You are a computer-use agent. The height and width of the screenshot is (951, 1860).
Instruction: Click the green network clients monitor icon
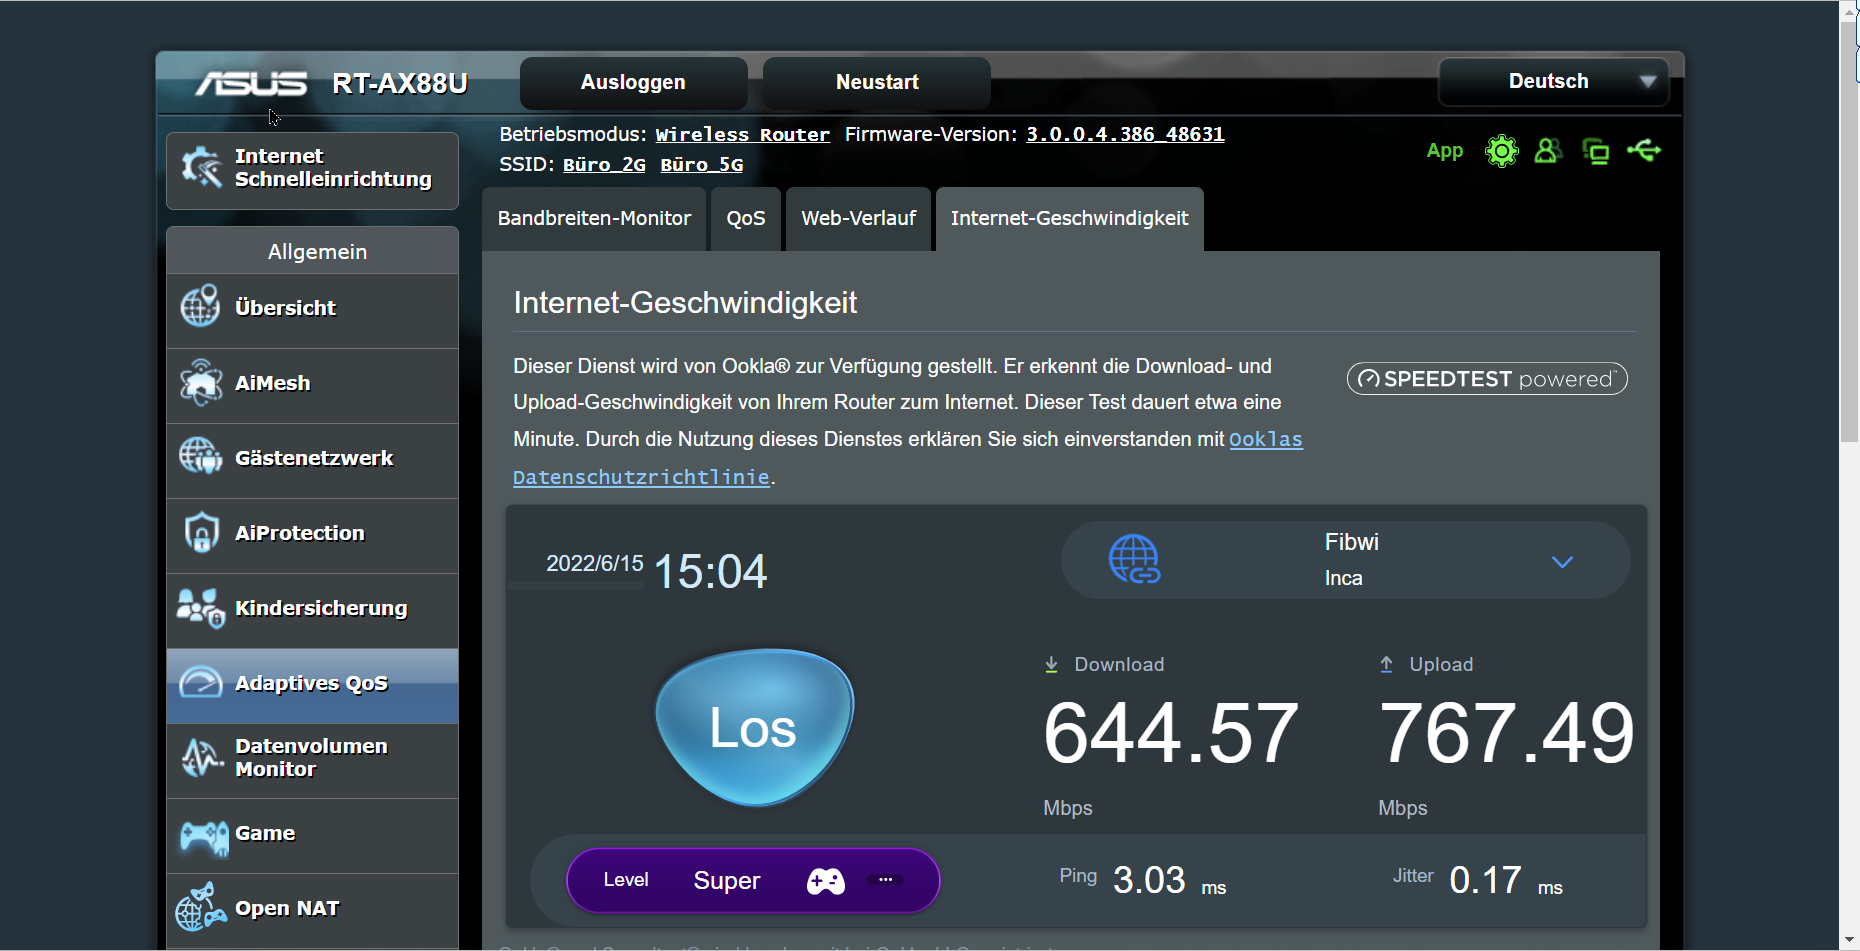1596,151
